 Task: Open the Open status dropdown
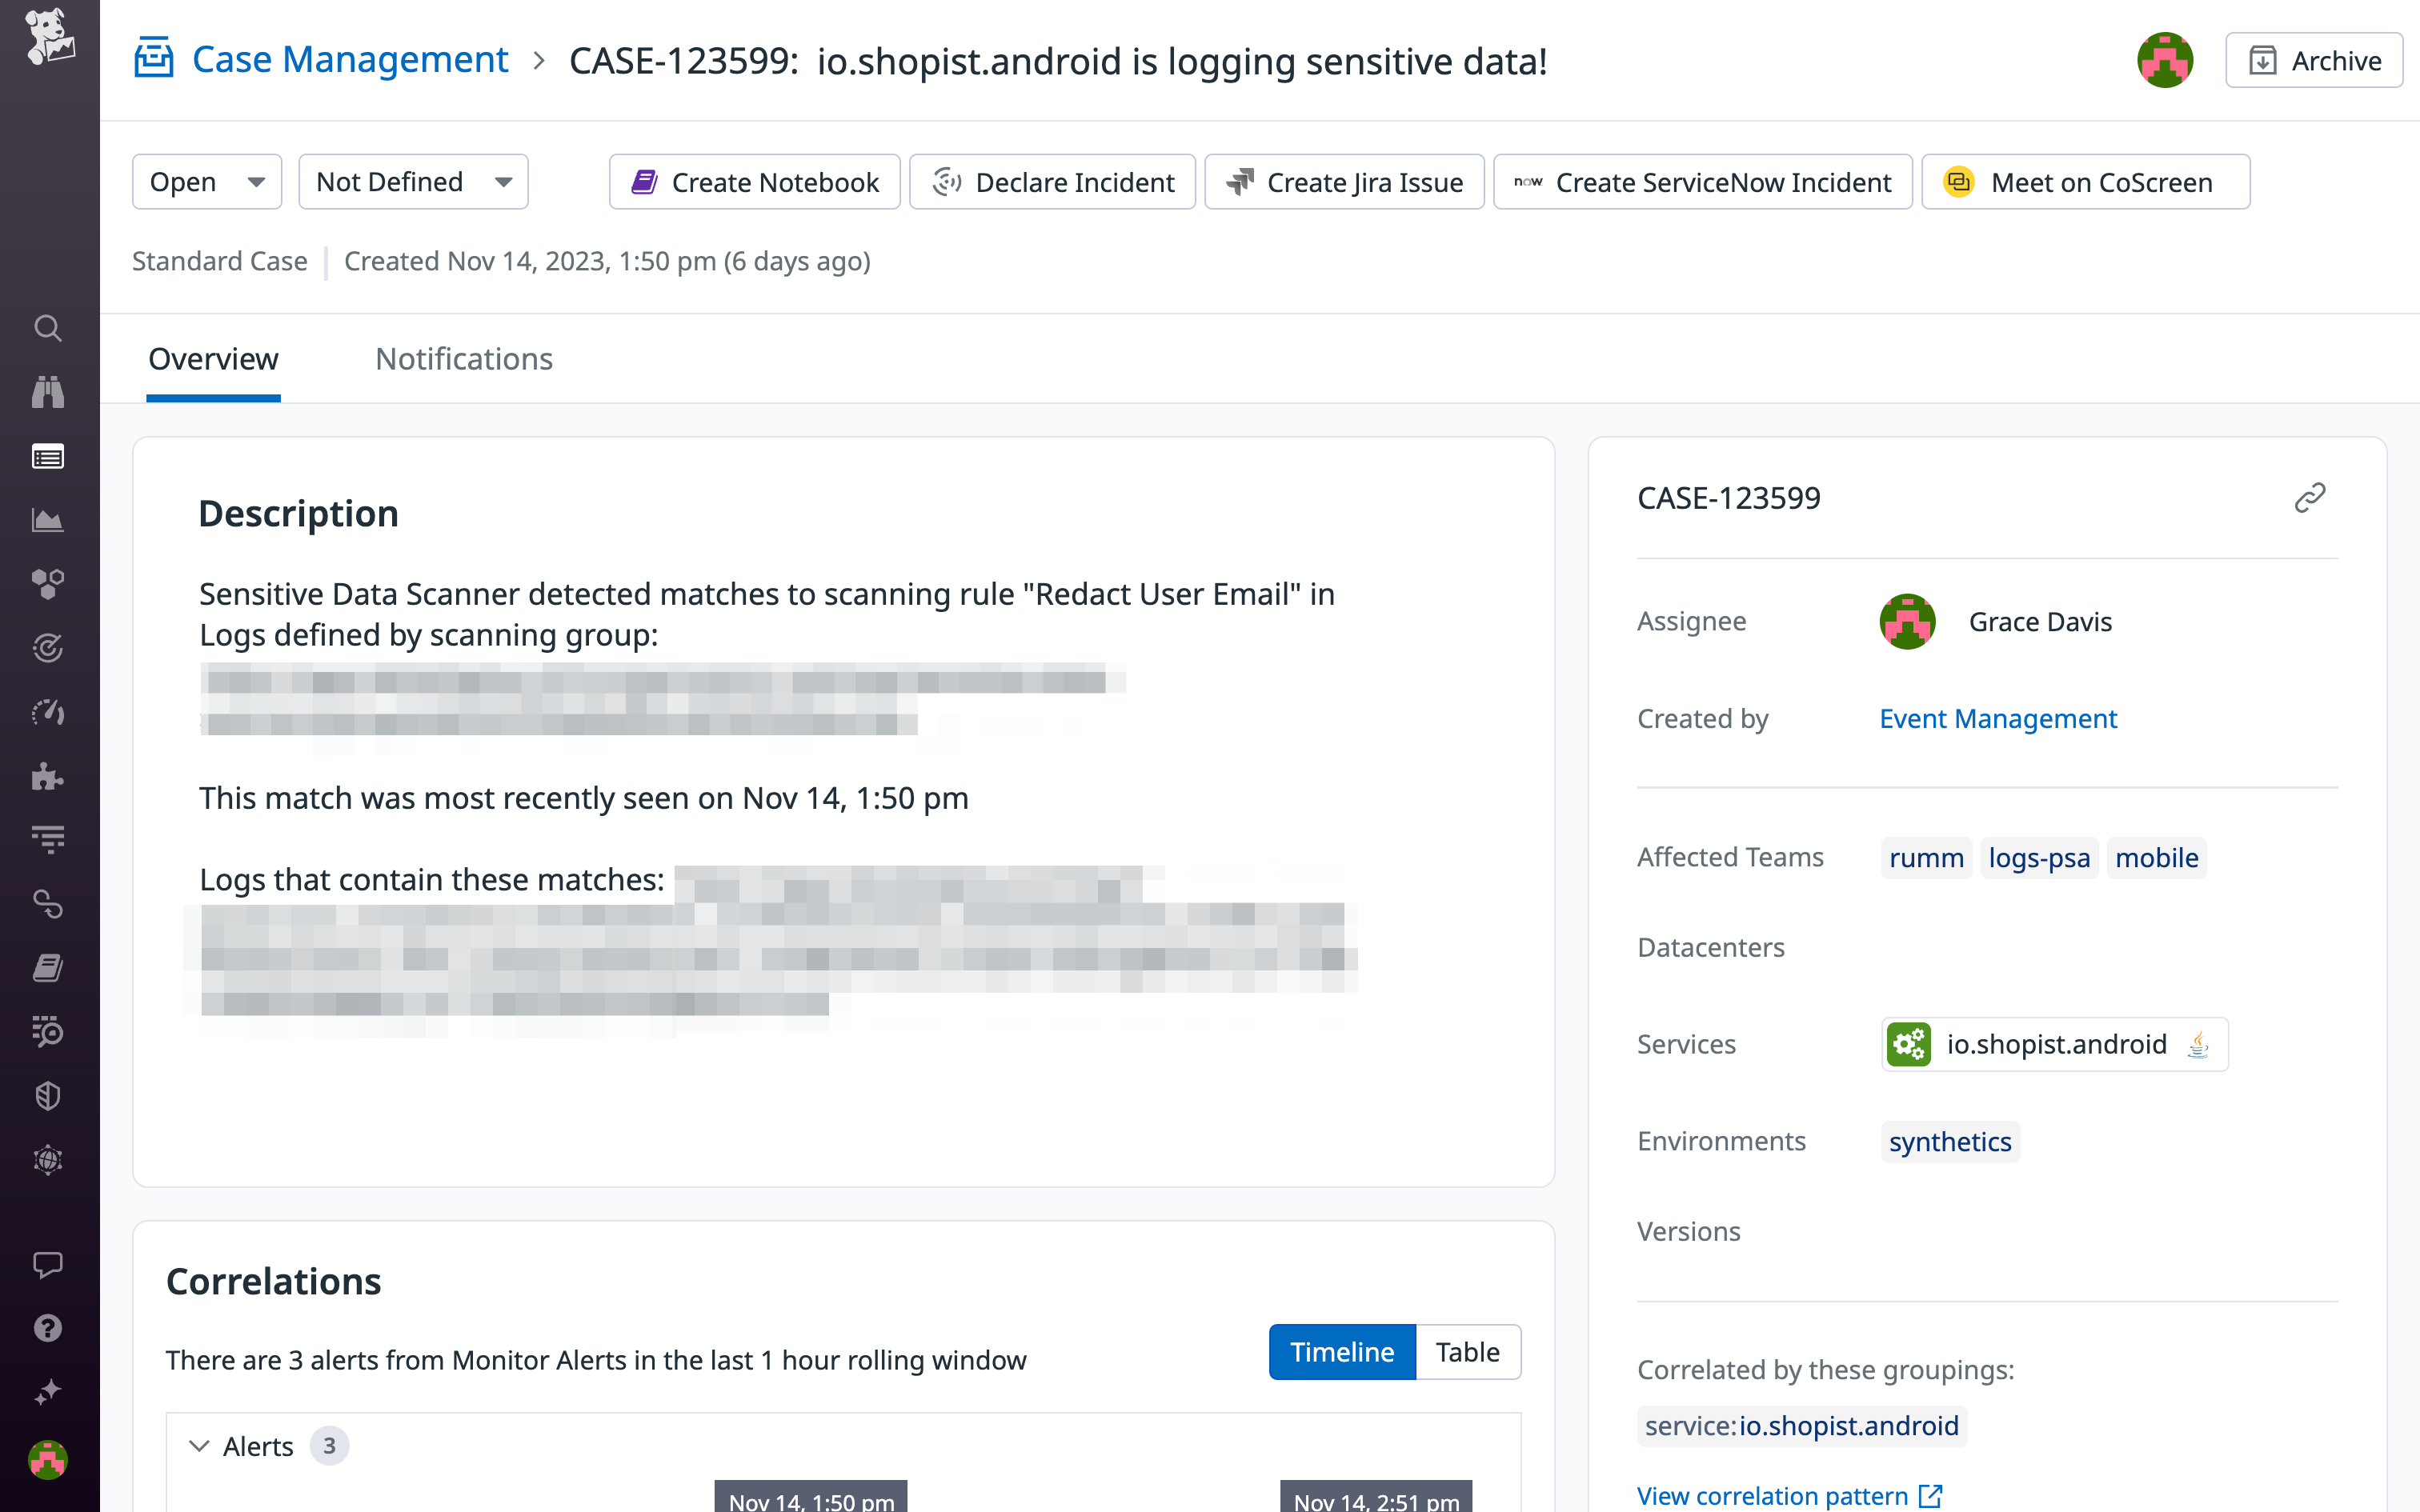tap(206, 181)
